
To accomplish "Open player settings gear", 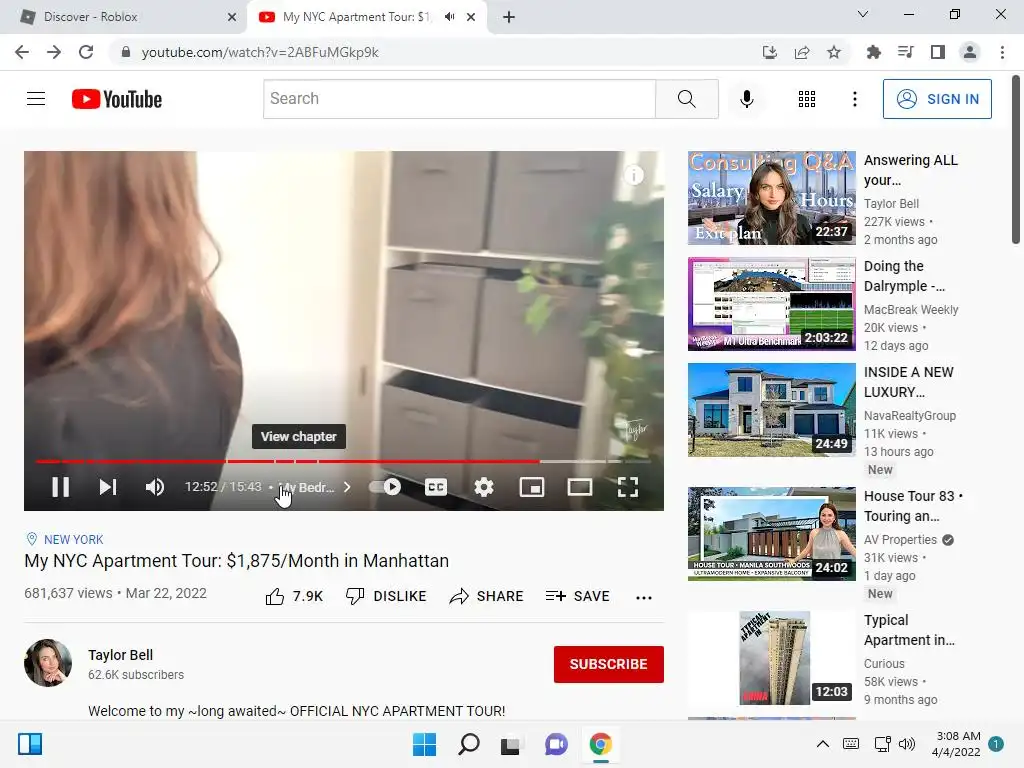I will pos(484,487).
